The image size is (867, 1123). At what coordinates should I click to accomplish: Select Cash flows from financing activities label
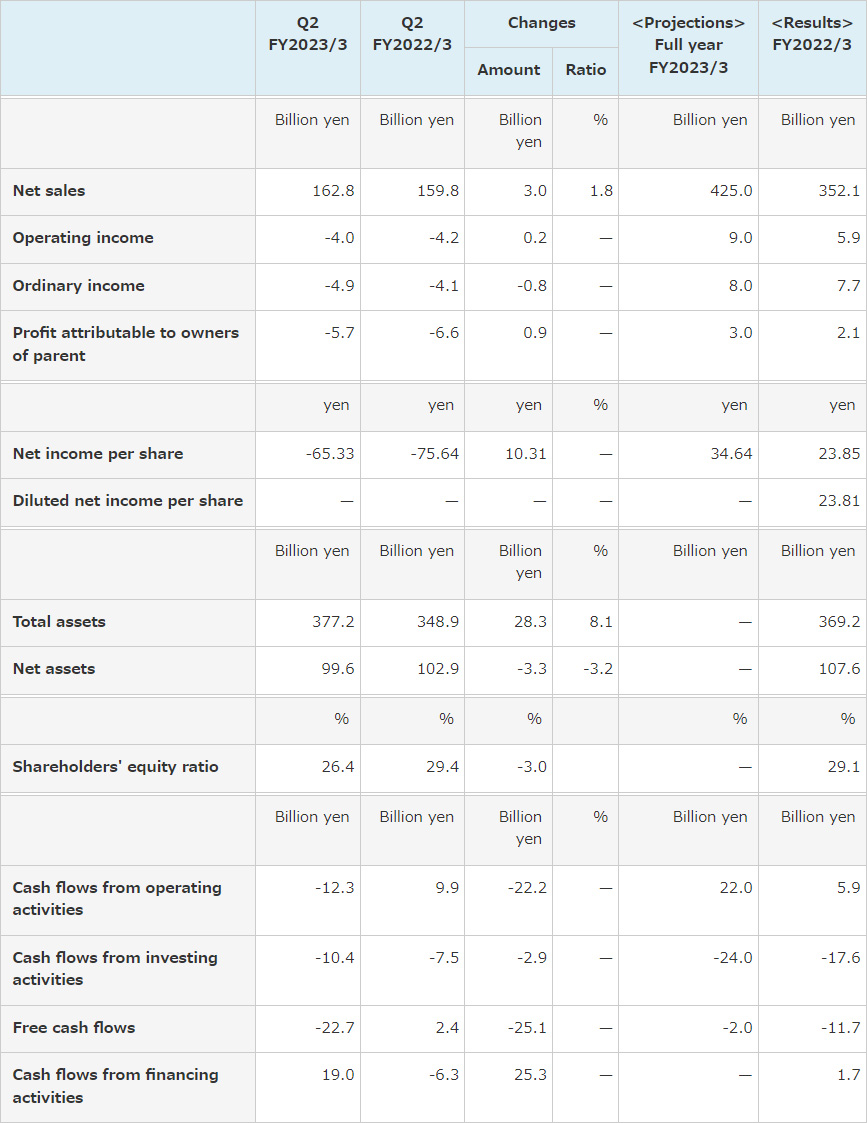coord(115,1086)
